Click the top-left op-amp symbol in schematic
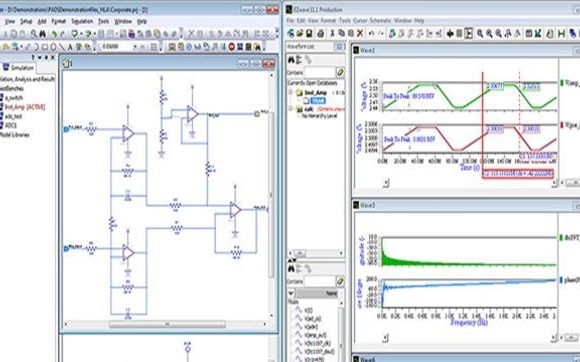This screenshot has height=362, width=580. click(128, 133)
